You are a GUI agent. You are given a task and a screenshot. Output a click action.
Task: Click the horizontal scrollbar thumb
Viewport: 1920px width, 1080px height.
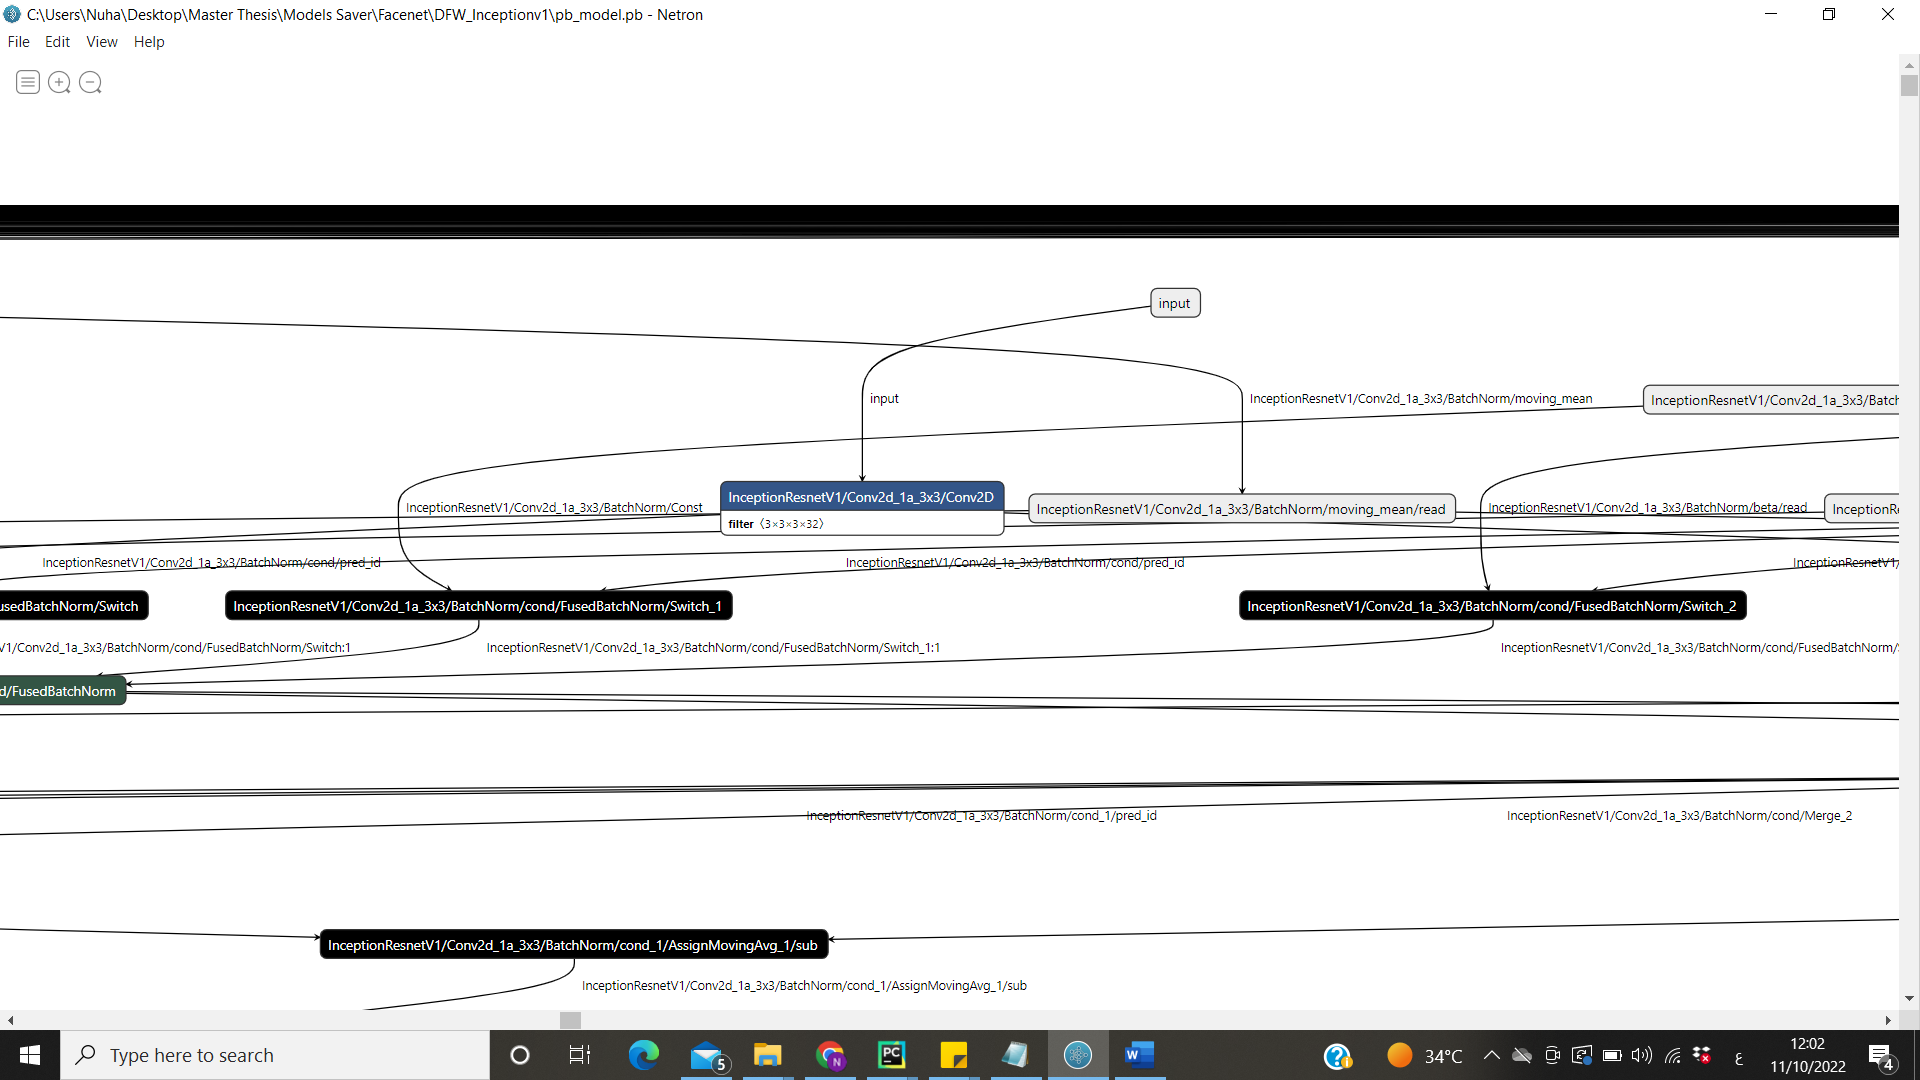click(x=570, y=1020)
